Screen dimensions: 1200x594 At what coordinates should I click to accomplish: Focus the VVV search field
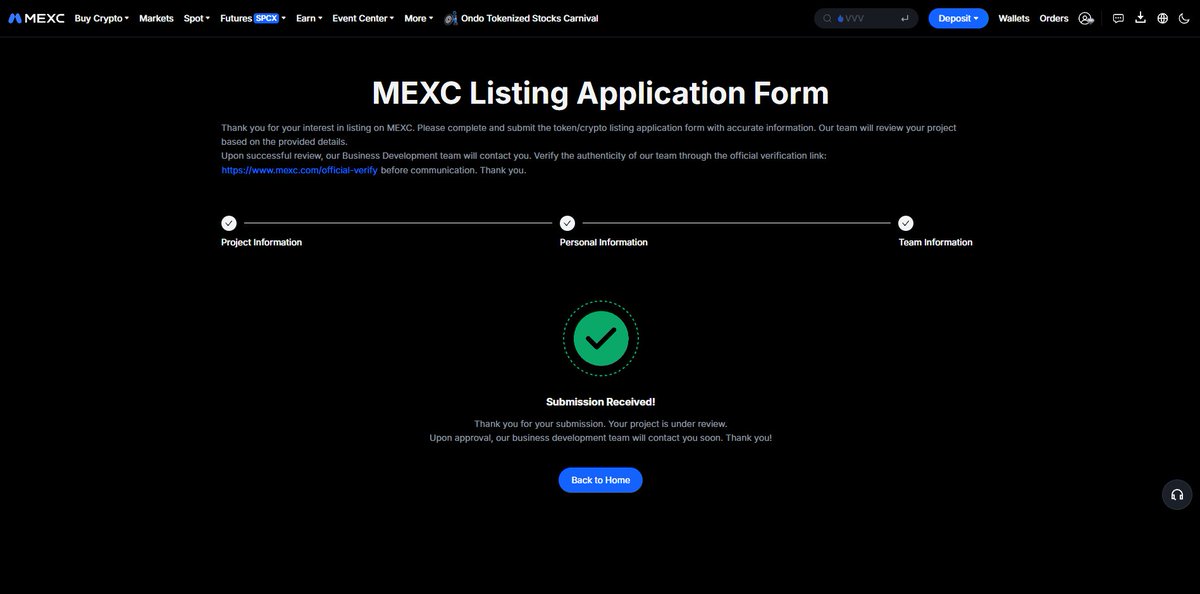pyautogui.click(x=866, y=18)
